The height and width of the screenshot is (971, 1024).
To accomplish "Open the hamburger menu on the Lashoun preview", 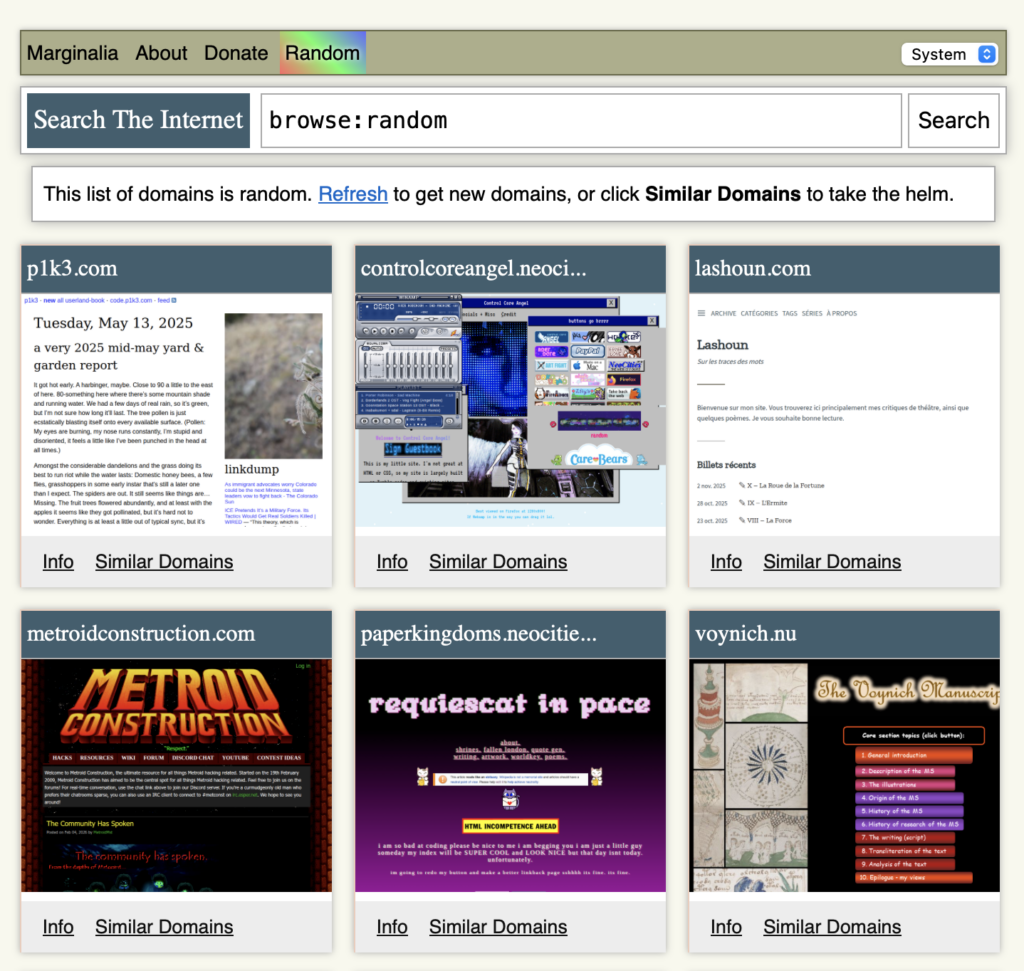I will point(701,313).
